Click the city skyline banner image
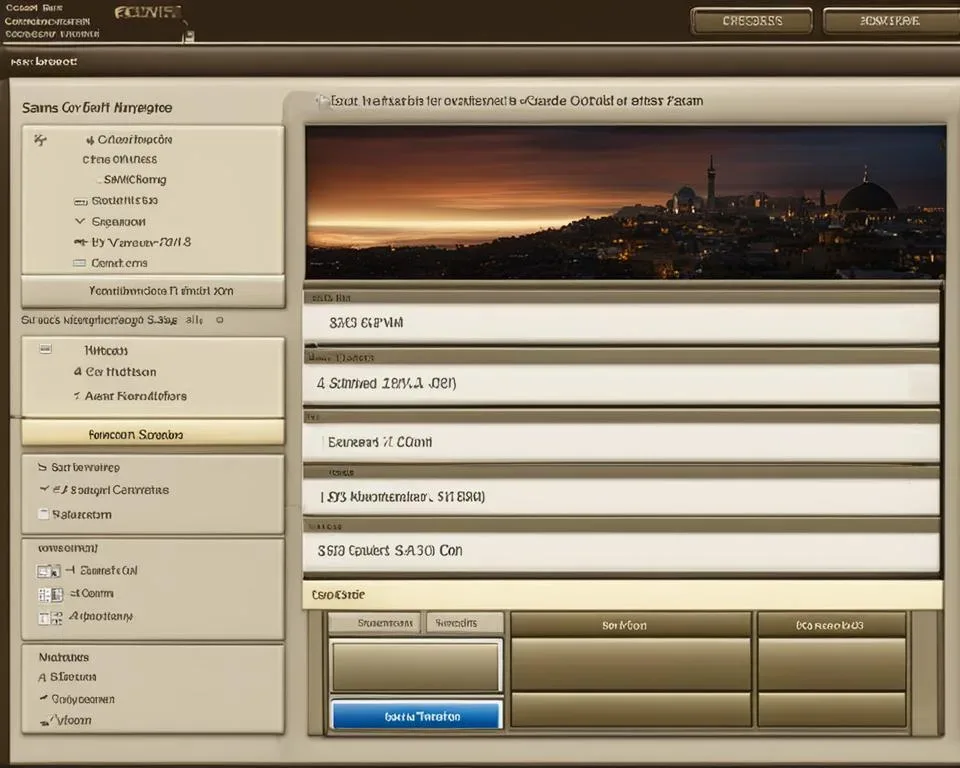The image size is (960, 768). click(x=625, y=202)
